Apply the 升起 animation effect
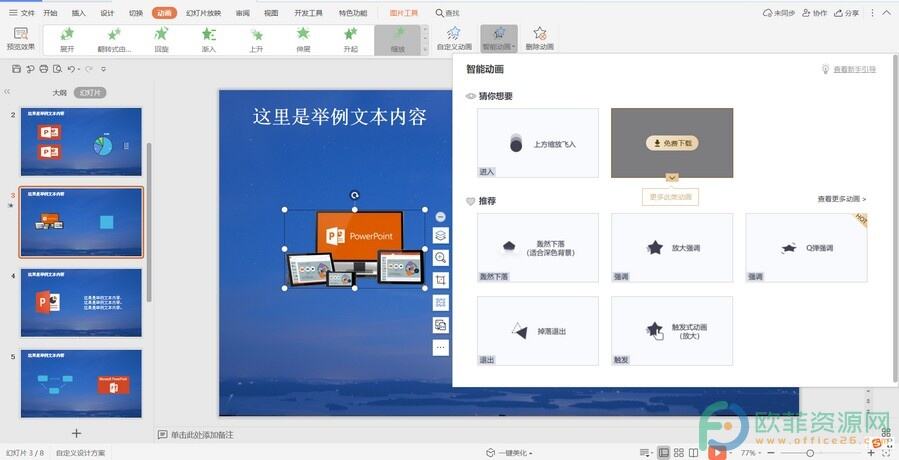The height and width of the screenshot is (460, 899). coord(351,40)
